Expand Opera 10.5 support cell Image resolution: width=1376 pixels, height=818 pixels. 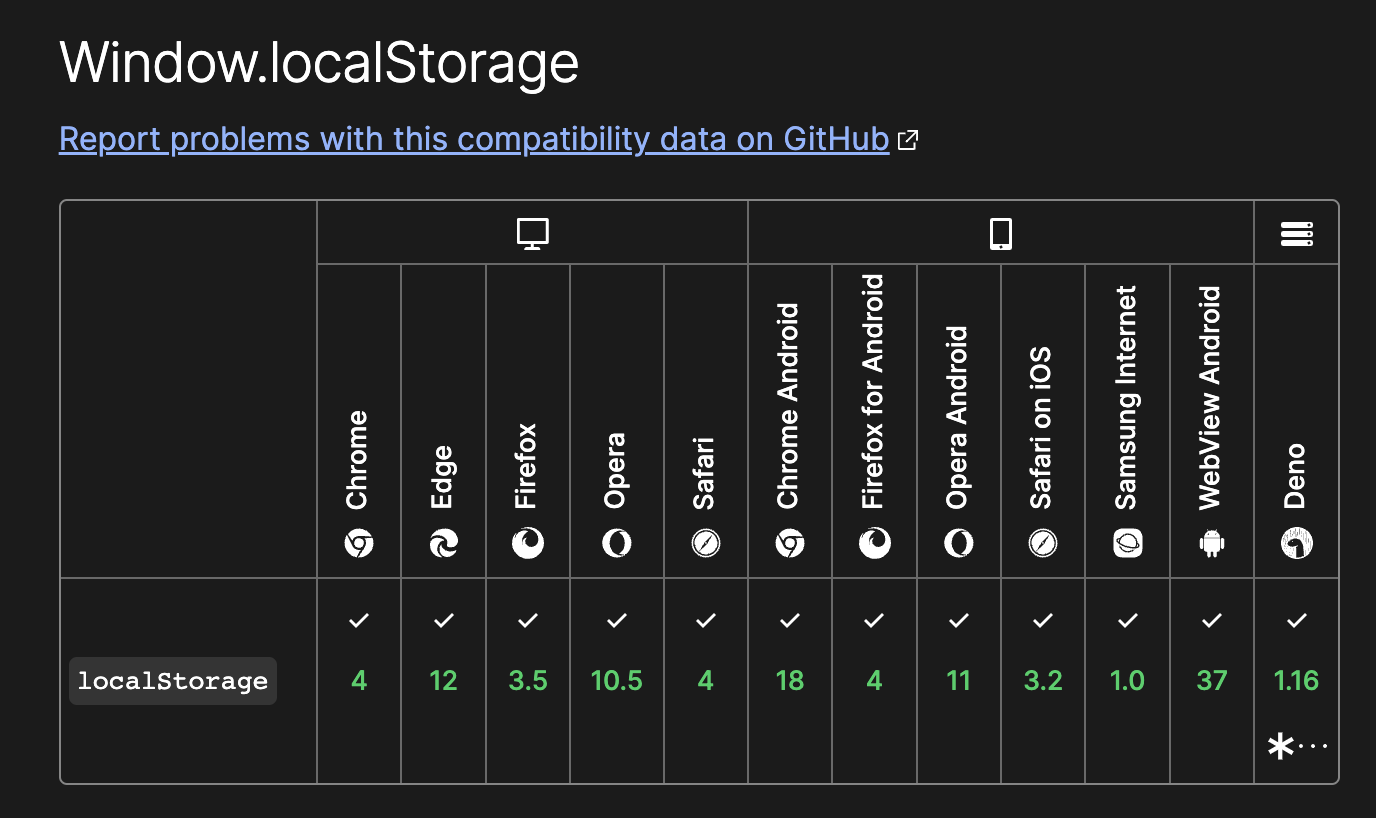[x=617, y=681]
